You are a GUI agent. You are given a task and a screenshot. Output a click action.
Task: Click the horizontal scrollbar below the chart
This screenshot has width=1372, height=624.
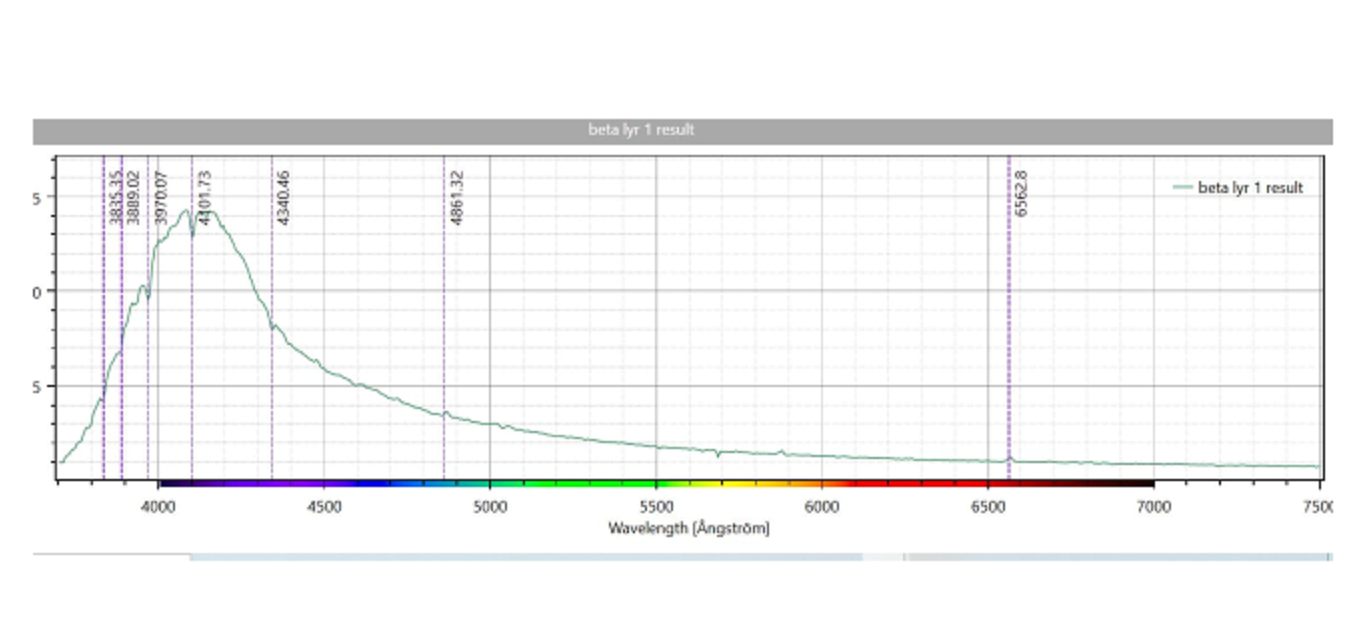(526, 557)
